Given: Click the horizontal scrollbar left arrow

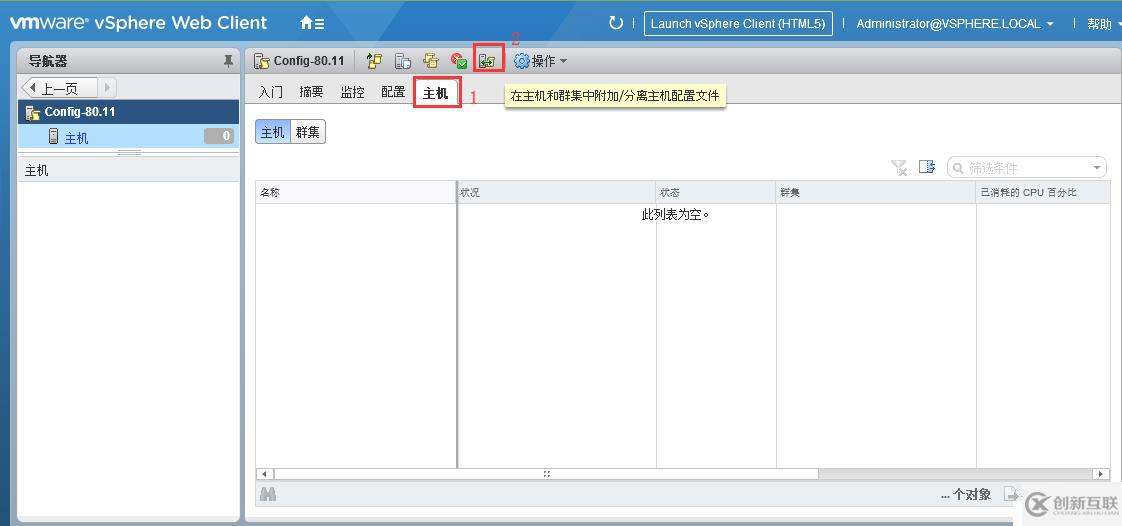Looking at the screenshot, I should point(265,474).
